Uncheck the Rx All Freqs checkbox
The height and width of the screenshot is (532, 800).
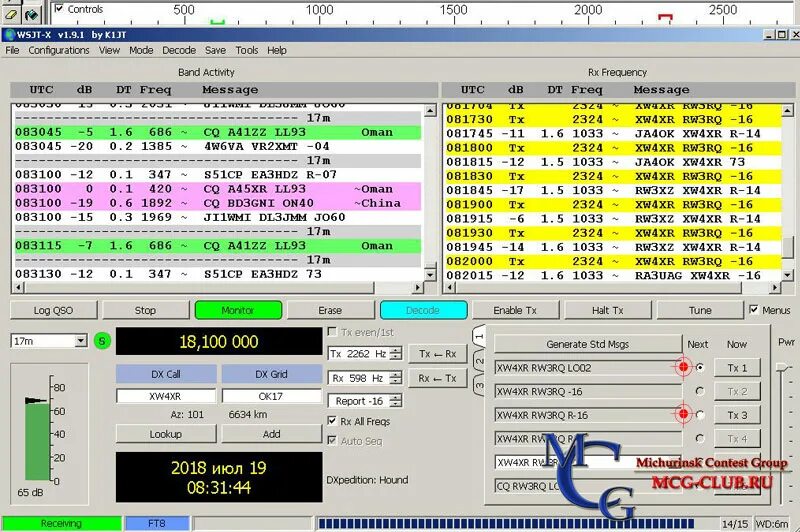pos(332,421)
